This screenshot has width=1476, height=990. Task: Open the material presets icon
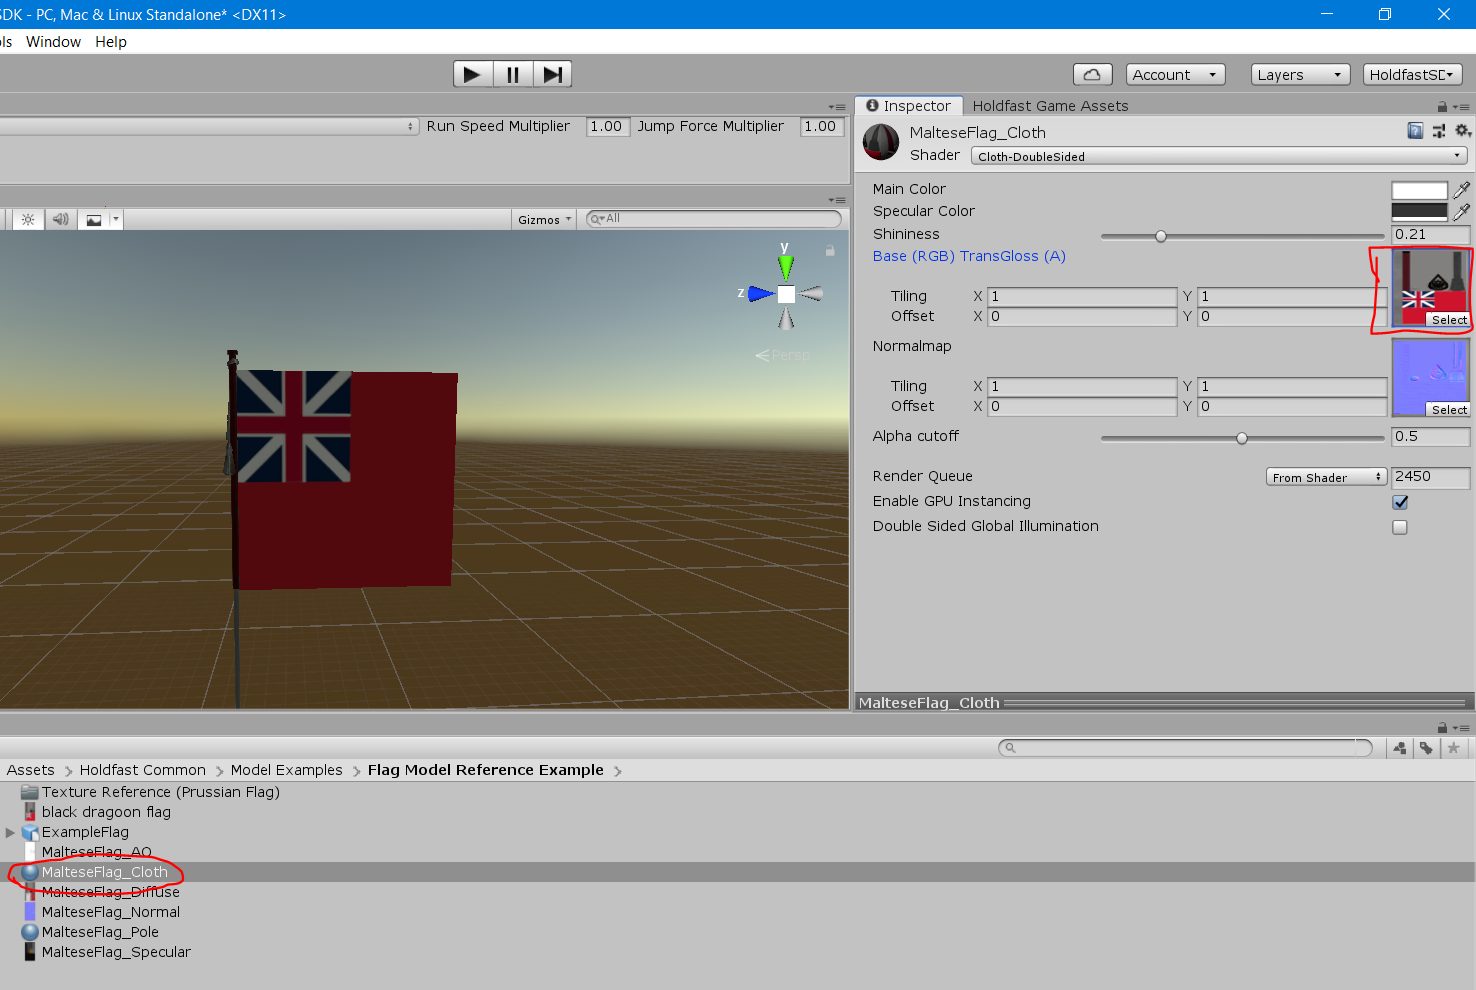(x=1439, y=131)
